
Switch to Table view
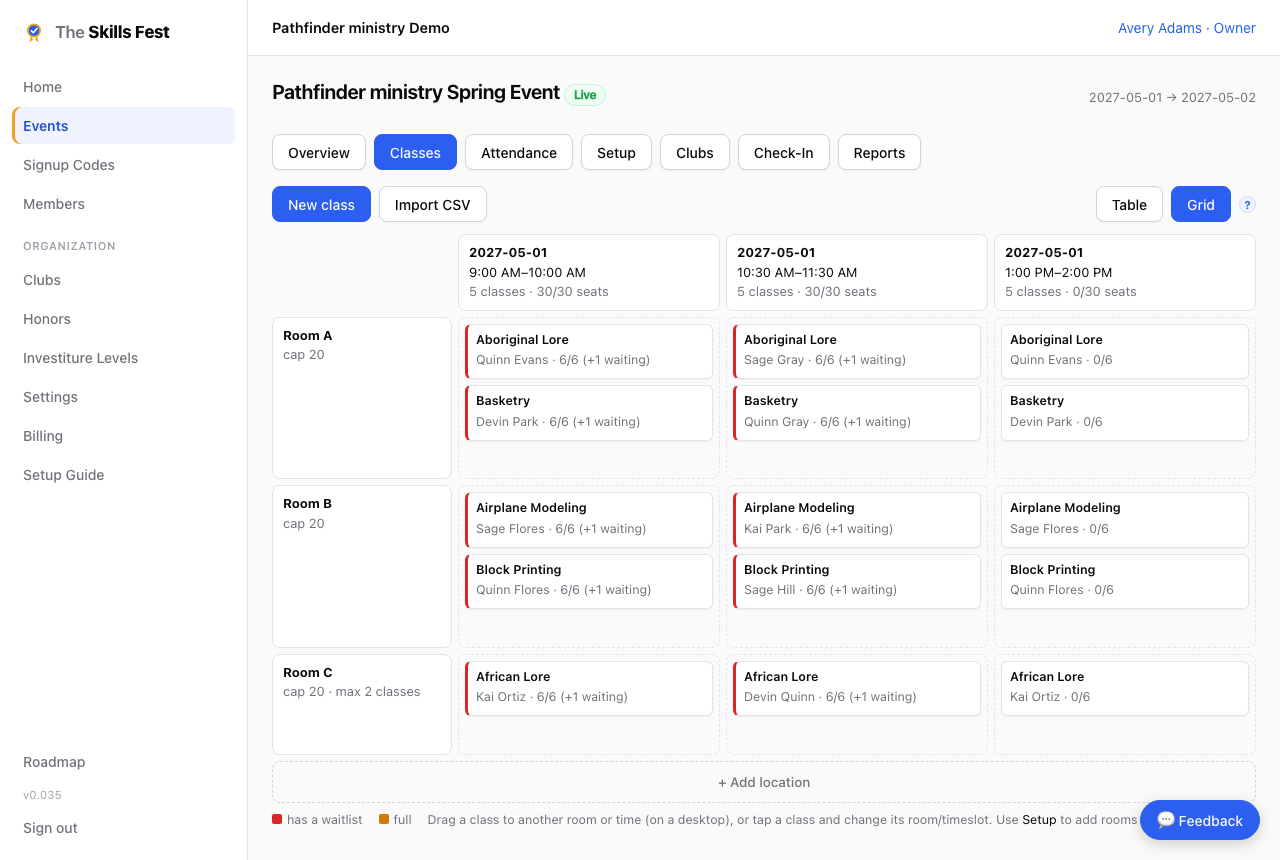coord(1129,204)
